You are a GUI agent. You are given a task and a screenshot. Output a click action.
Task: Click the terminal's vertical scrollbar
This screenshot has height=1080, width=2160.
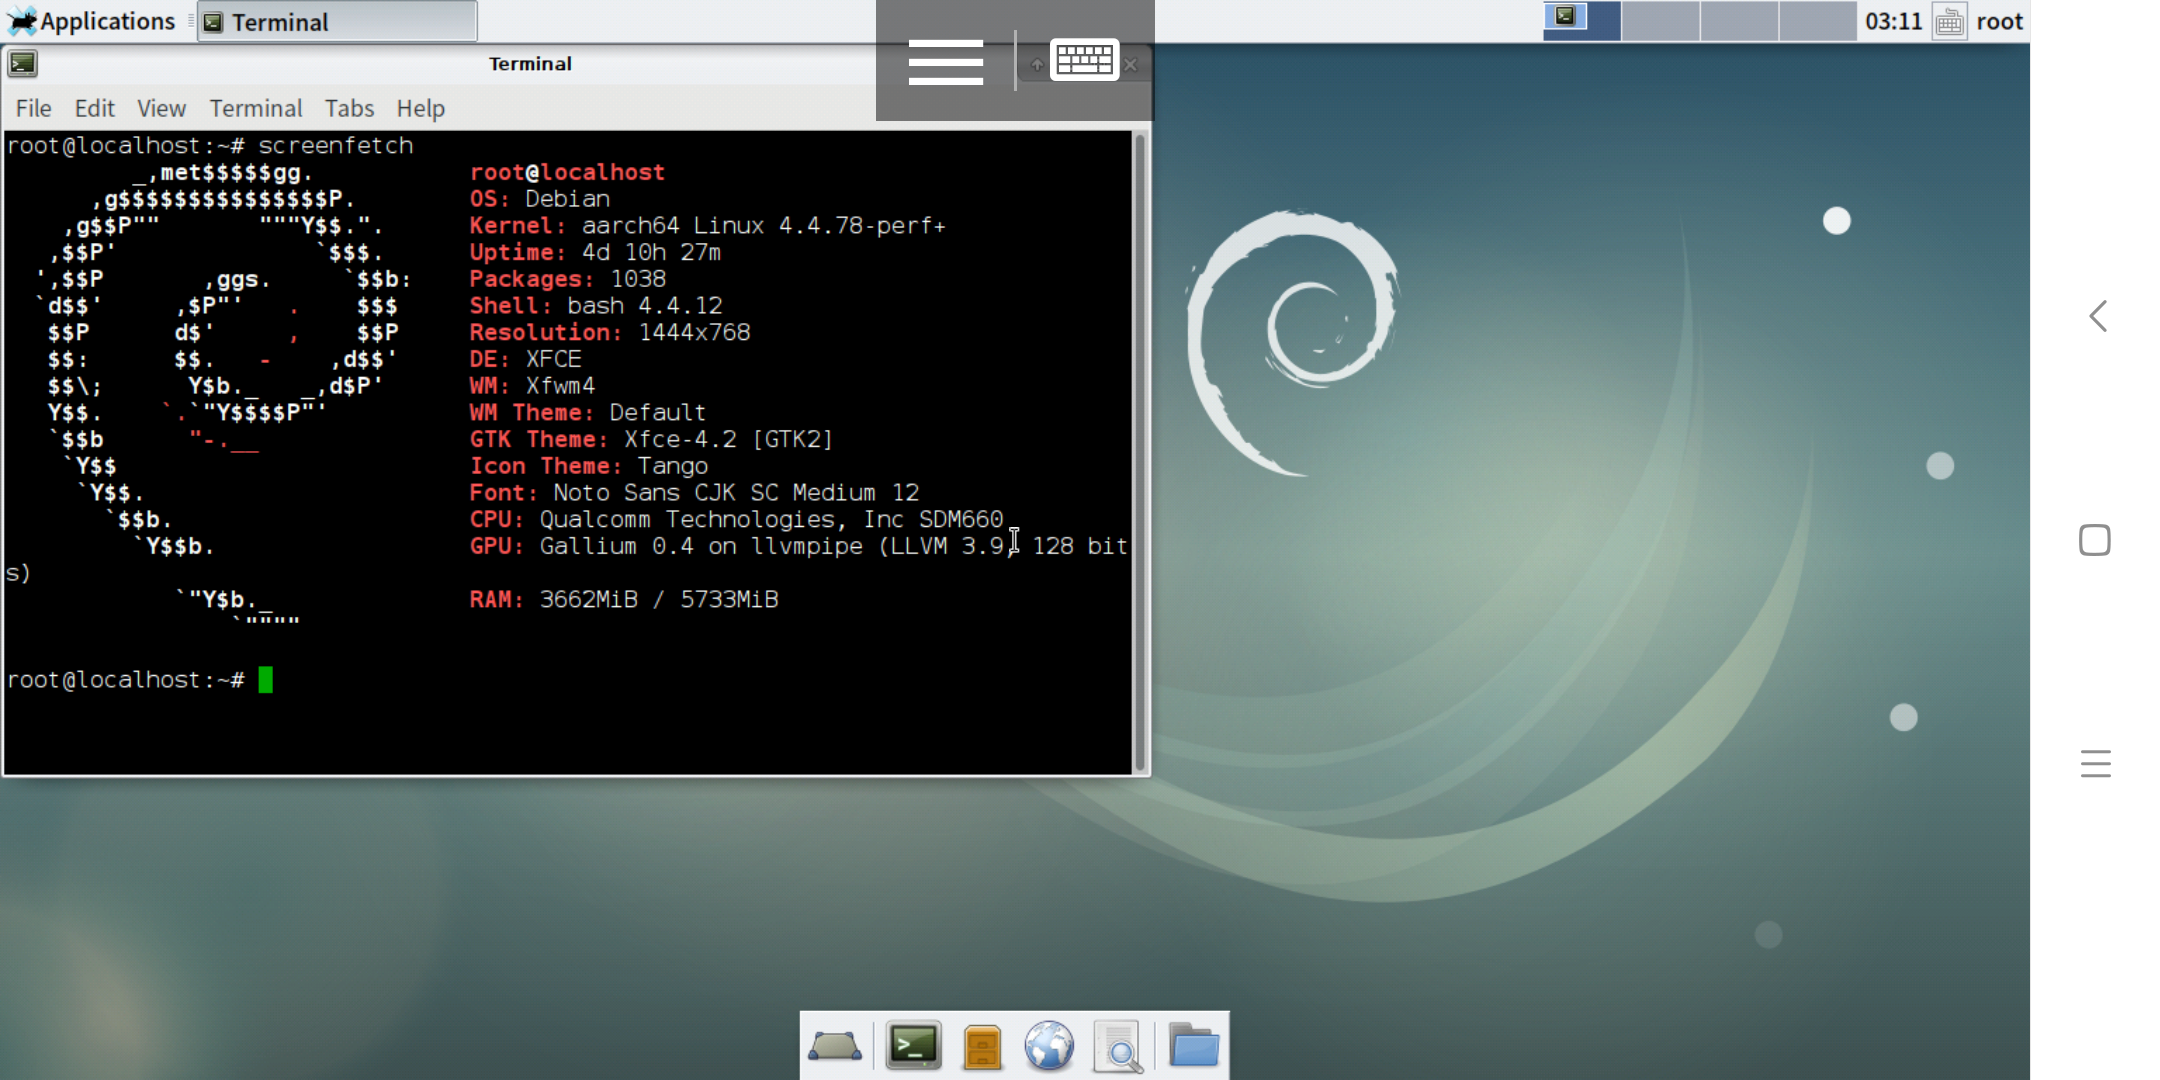[x=1139, y=452]
